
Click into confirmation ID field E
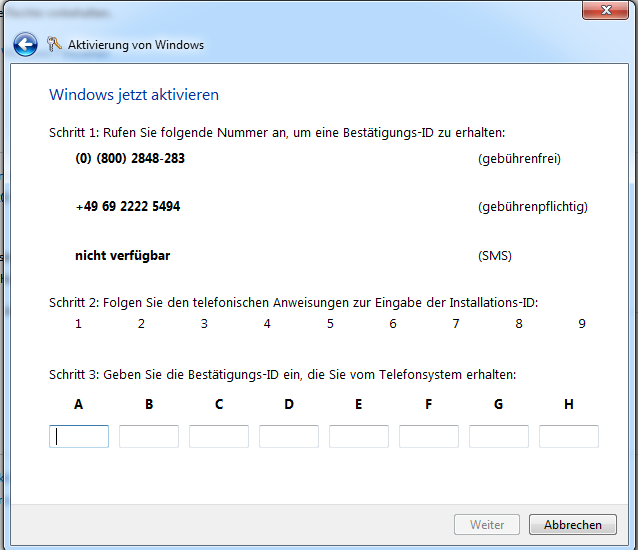[359, 437]
